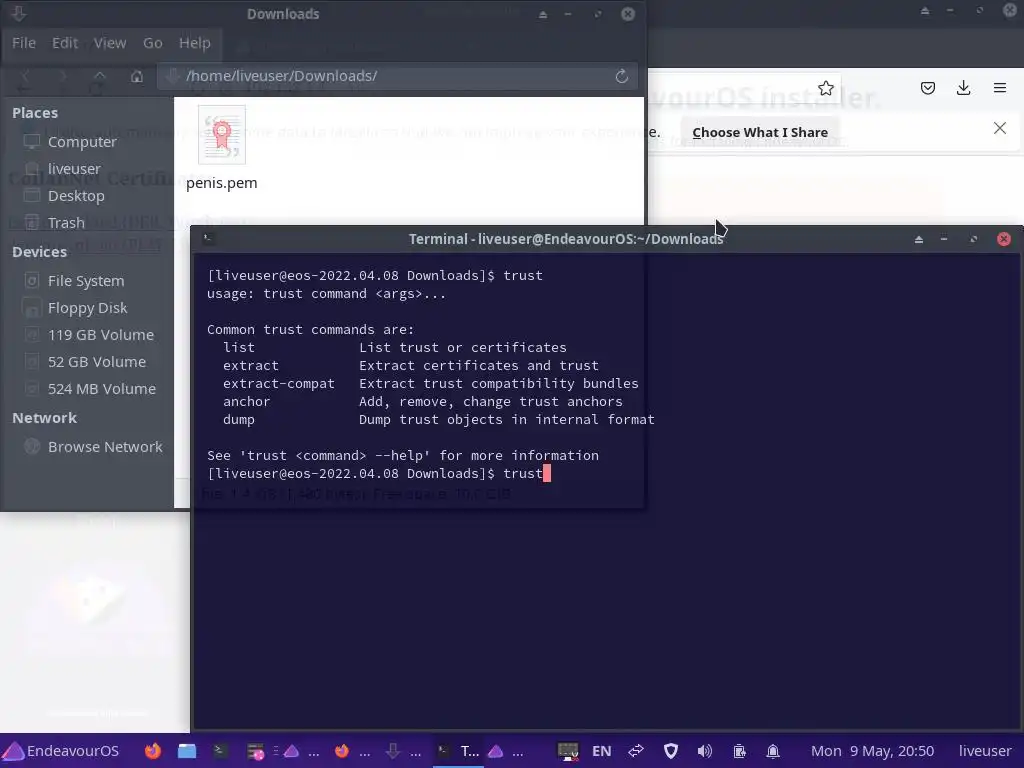Screen dimensions: 1024x768
Task: Open the display settings tray icon
Action: point(568,752)
